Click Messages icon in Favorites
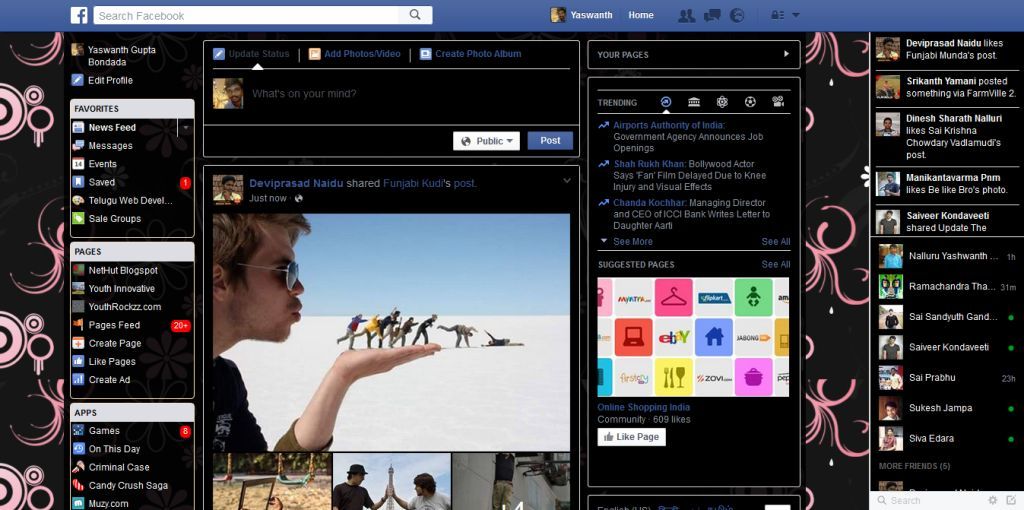The image size is (1024, 510). pyautogui.click(x=78, y=146)
